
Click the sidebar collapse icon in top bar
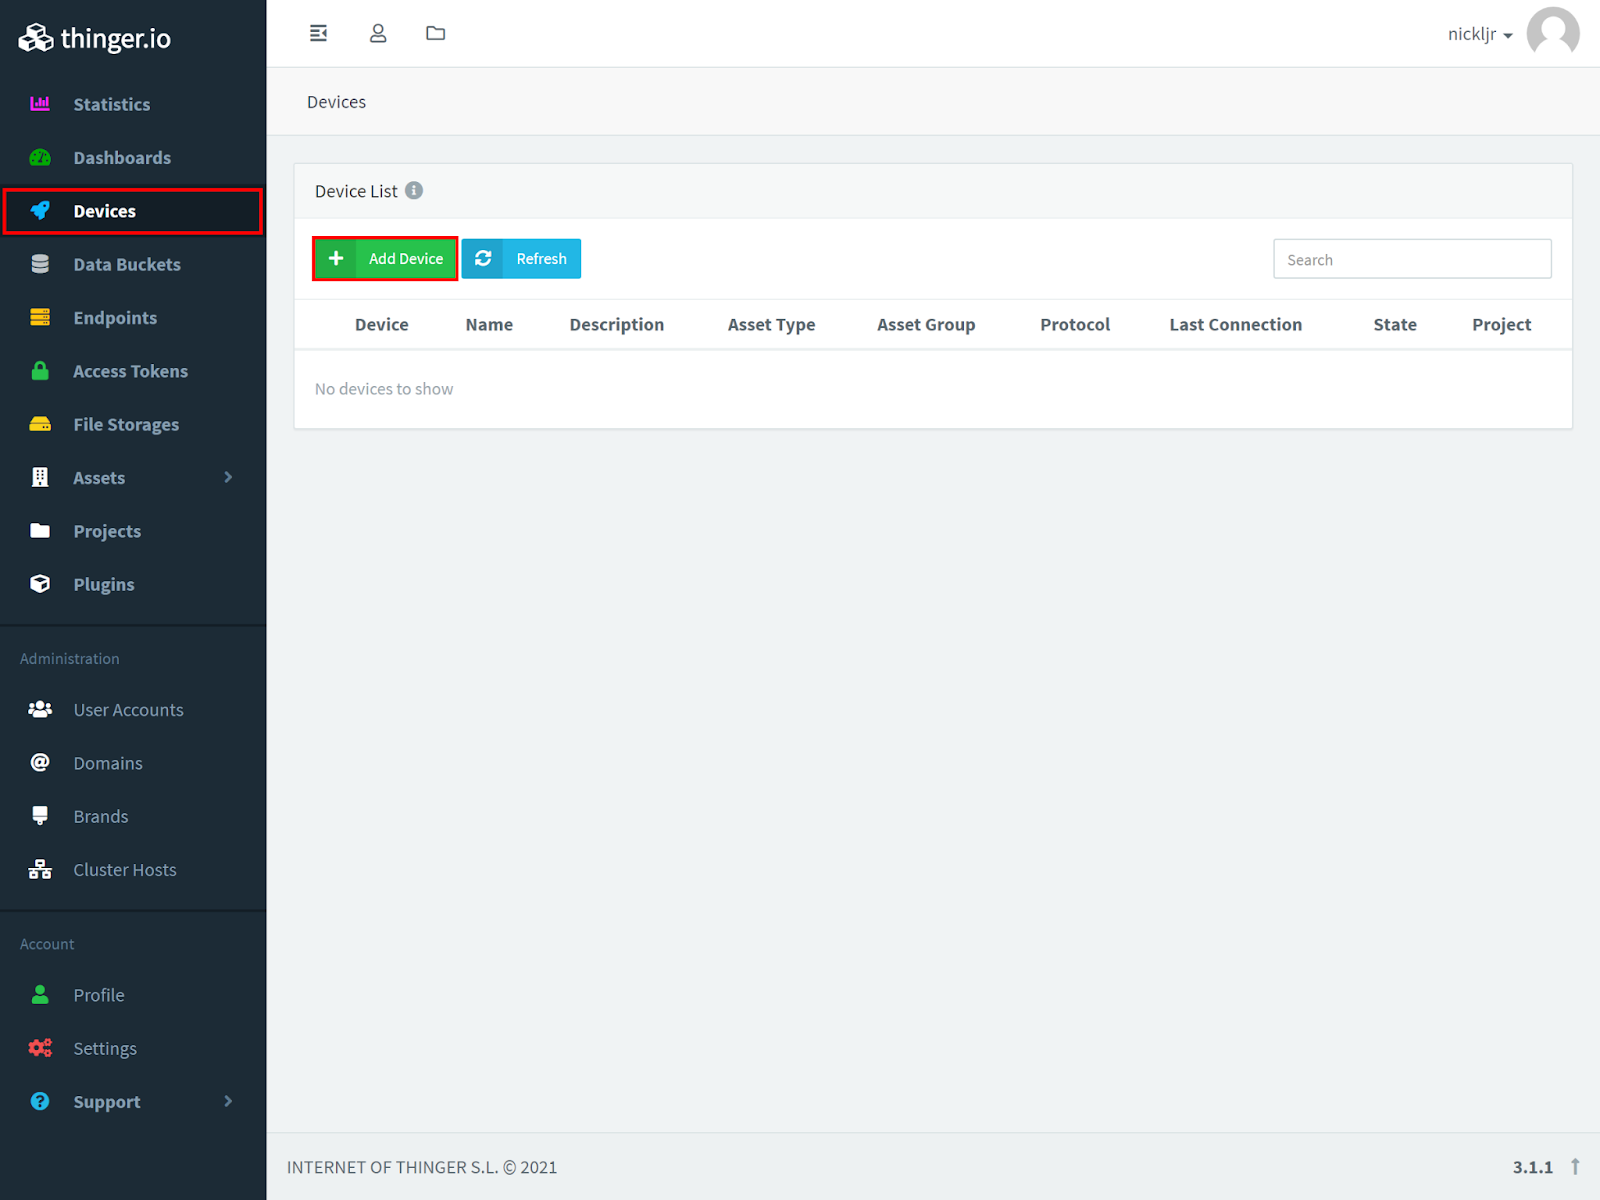318,32
